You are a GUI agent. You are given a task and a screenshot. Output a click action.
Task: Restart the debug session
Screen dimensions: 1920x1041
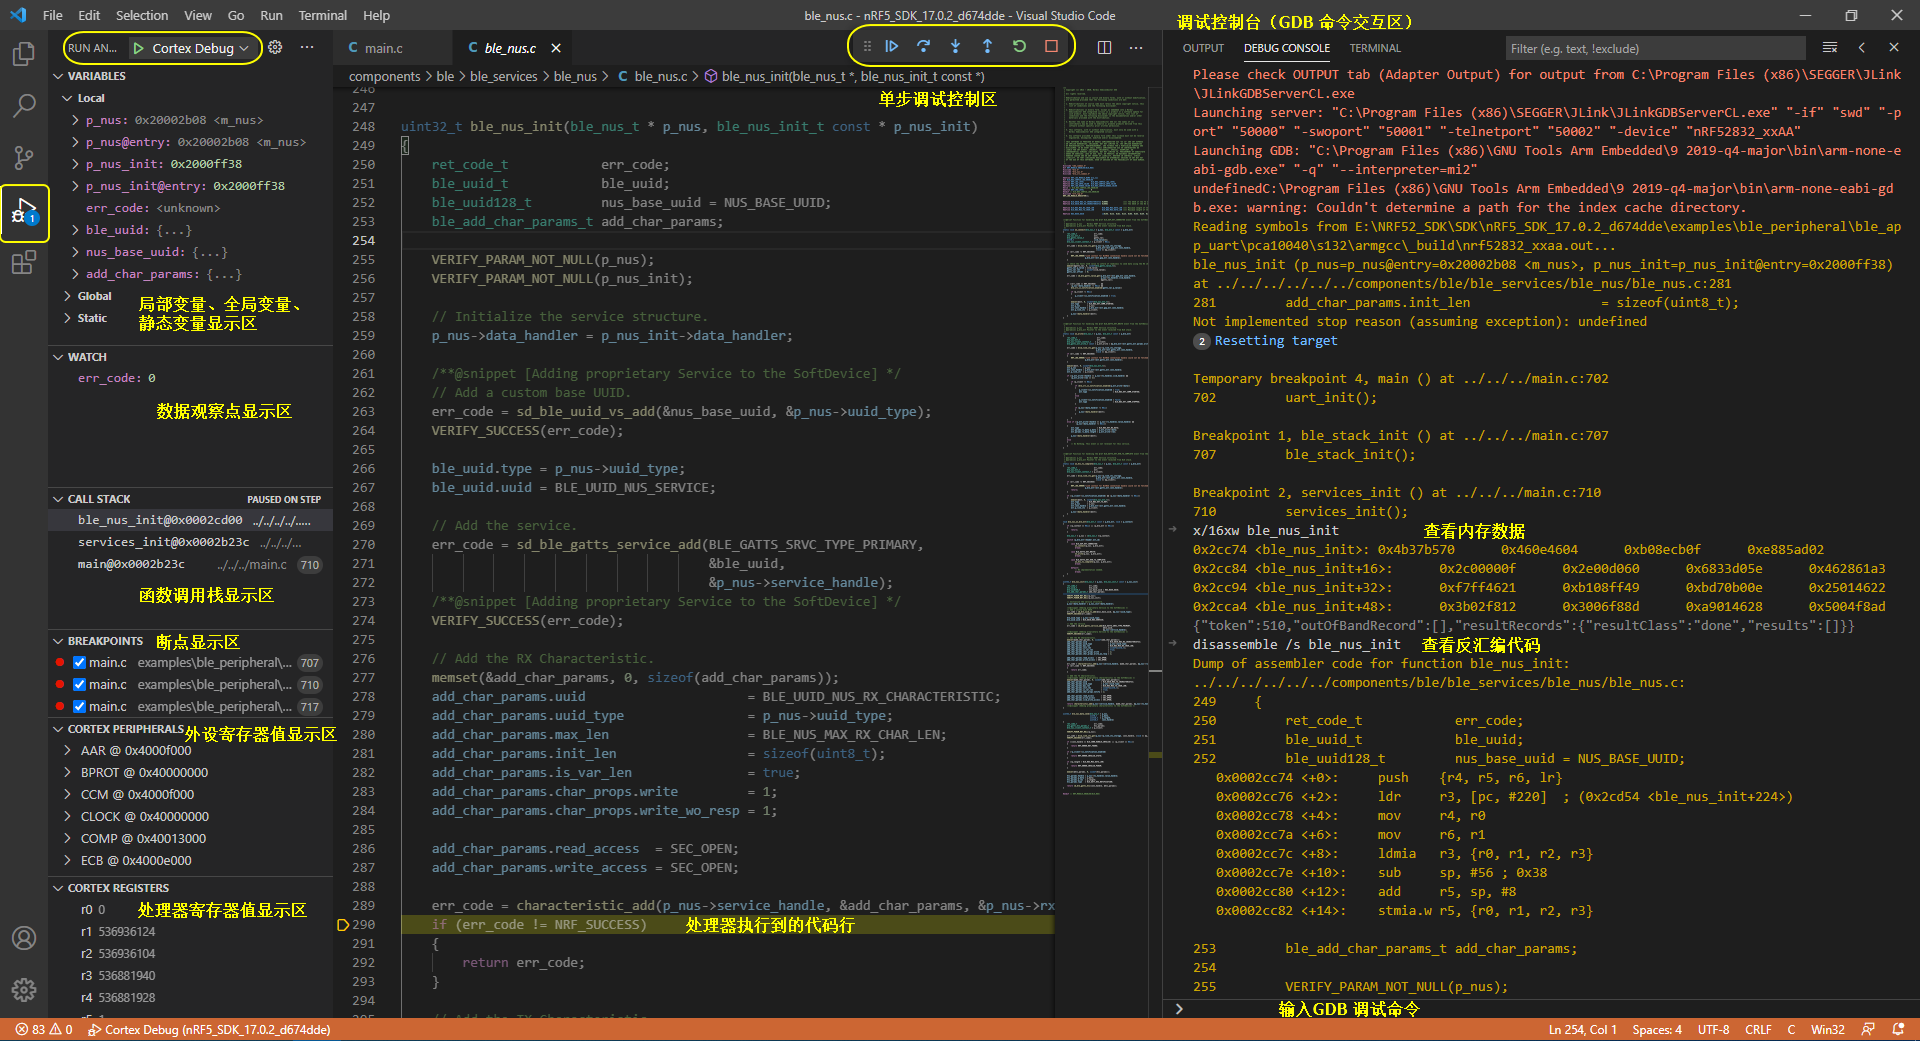[x=1019, y=46]
